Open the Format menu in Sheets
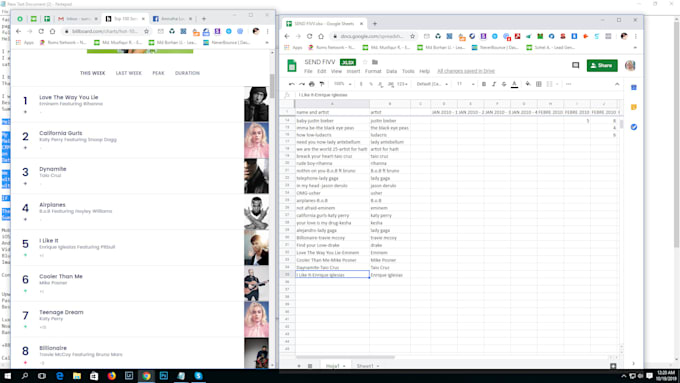Screen dimensions: 680x383 point(373,71)
